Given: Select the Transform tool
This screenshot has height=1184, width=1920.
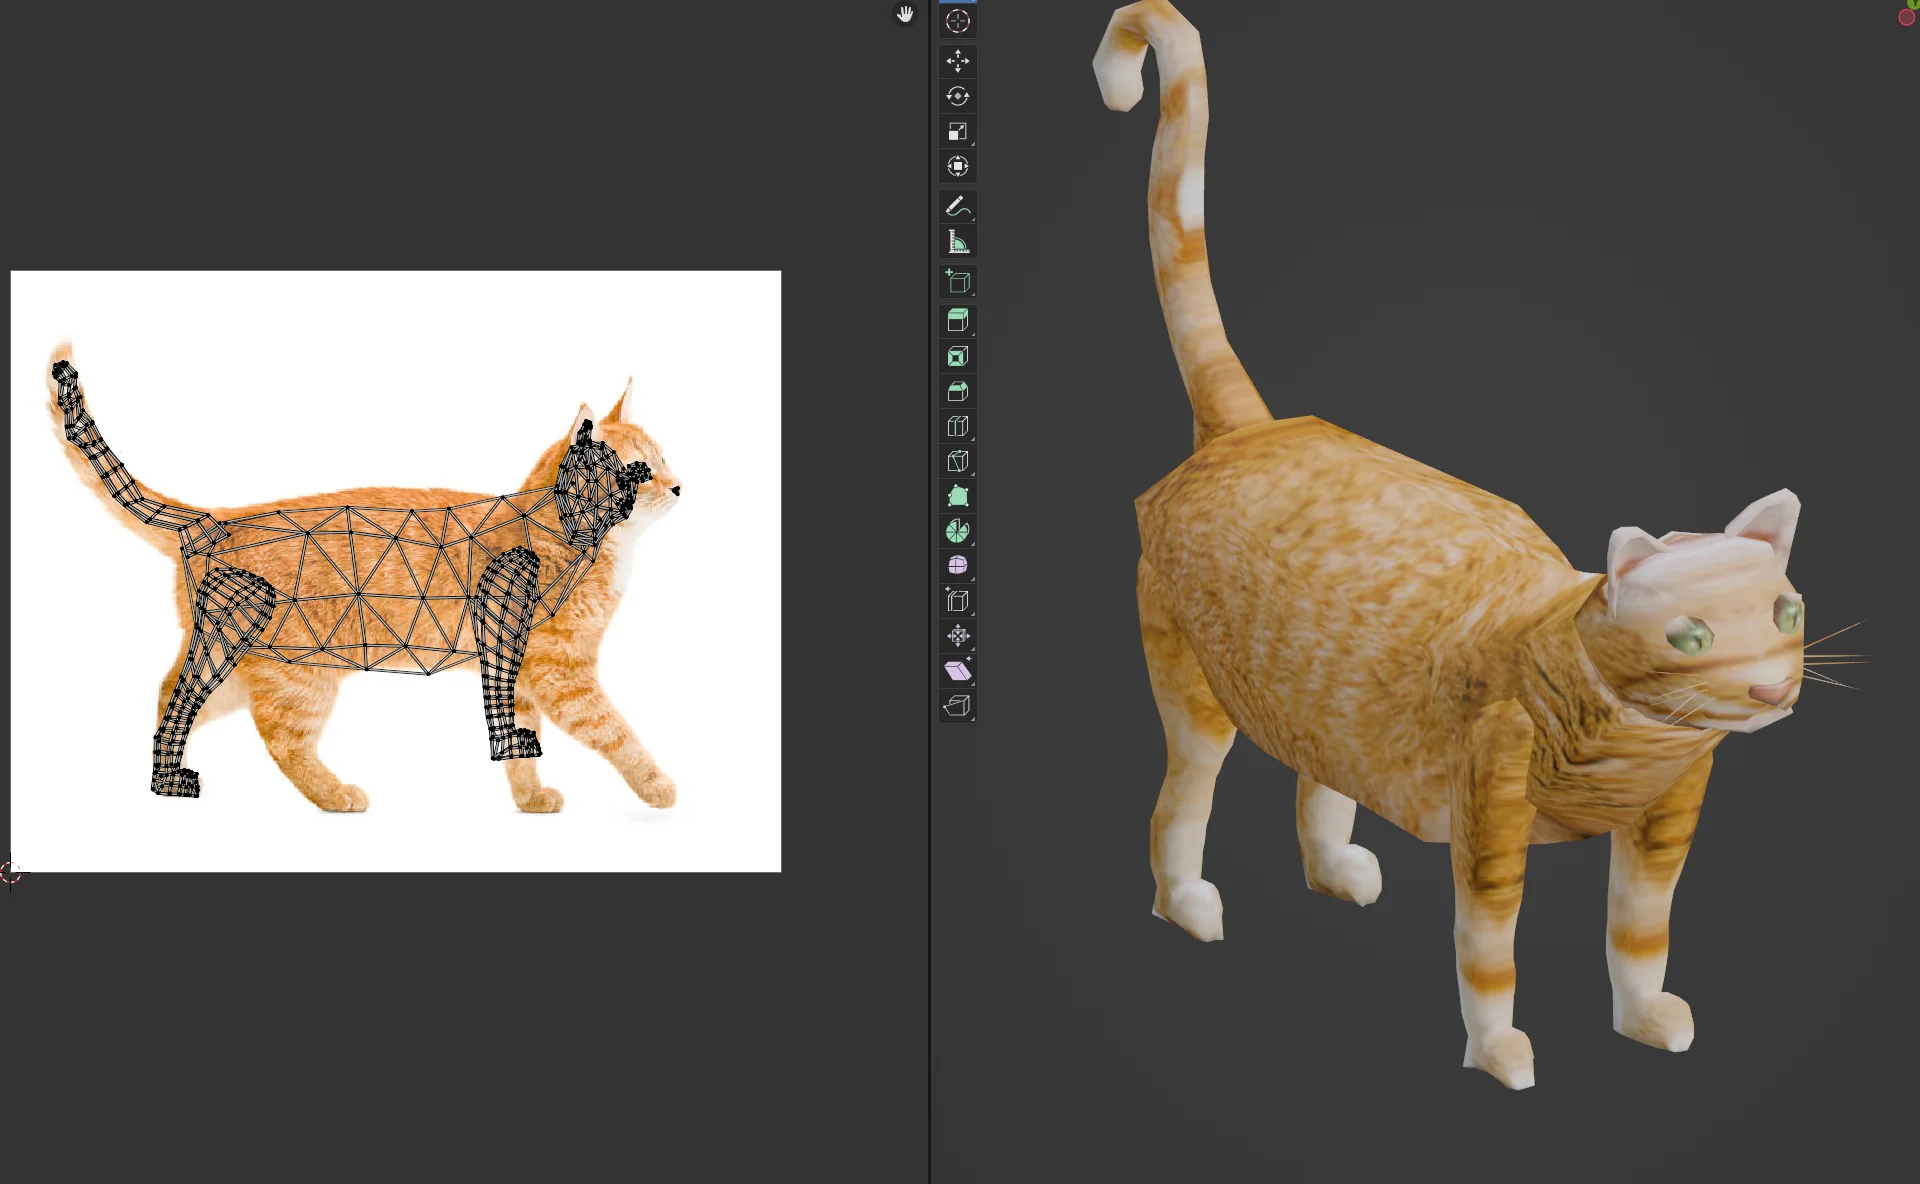Looking at the screenshot, I should (x=957, y=166).
